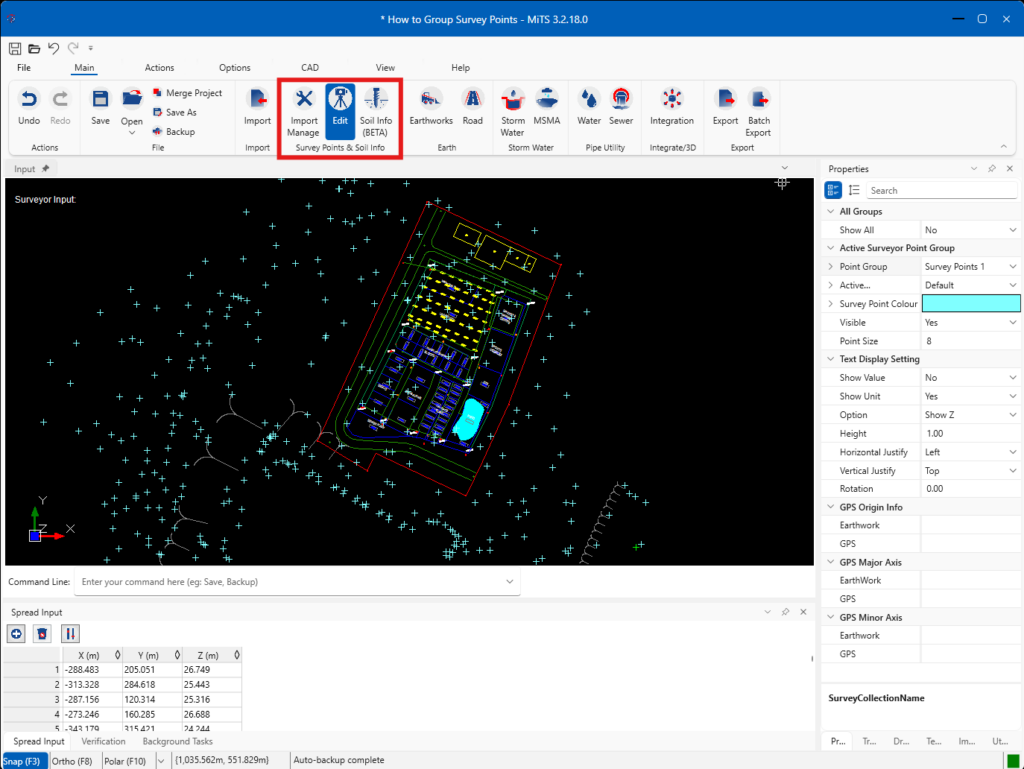Toggle Ortho (F8) mode
1024x769 pixels.
point(72,761)
